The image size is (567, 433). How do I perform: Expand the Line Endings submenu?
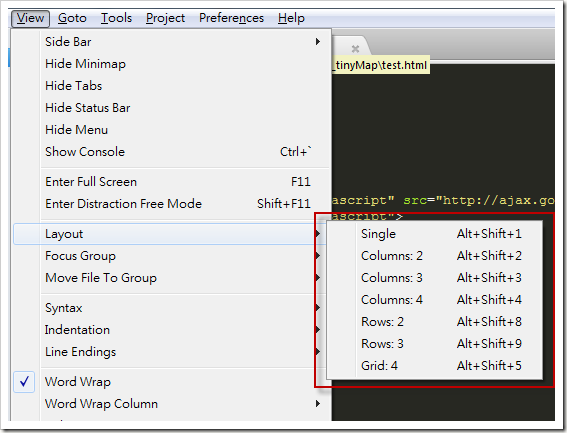pyautogui.click(x=170, y=352)
